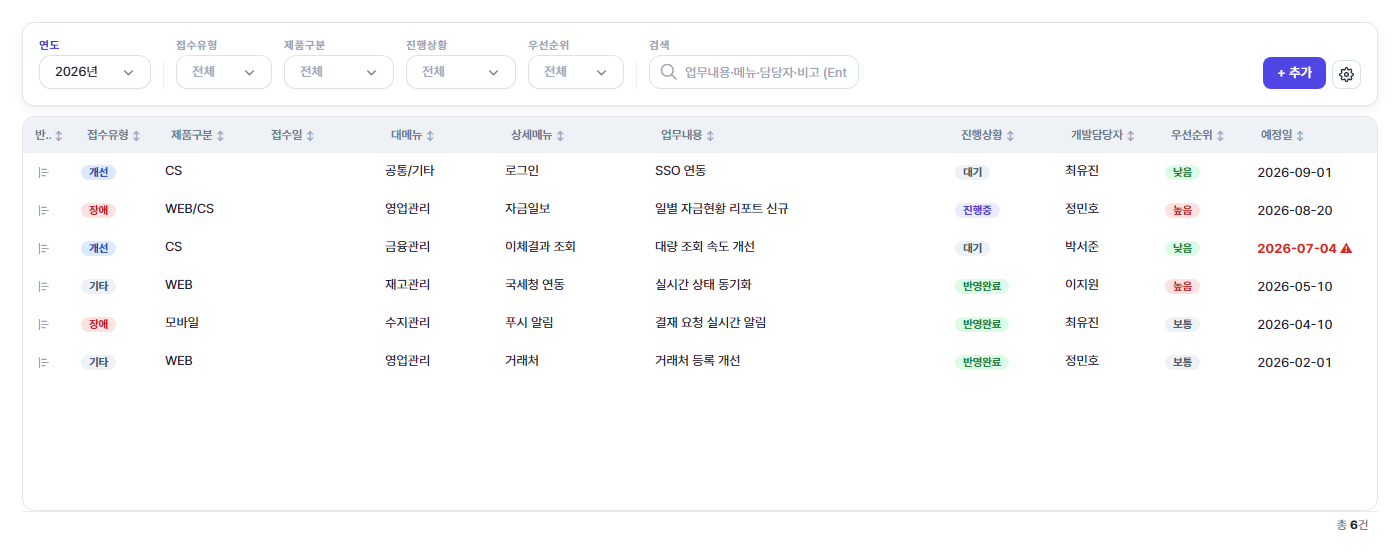
Task: Click the 금융관리 menu cell
Action: (408, 247)
